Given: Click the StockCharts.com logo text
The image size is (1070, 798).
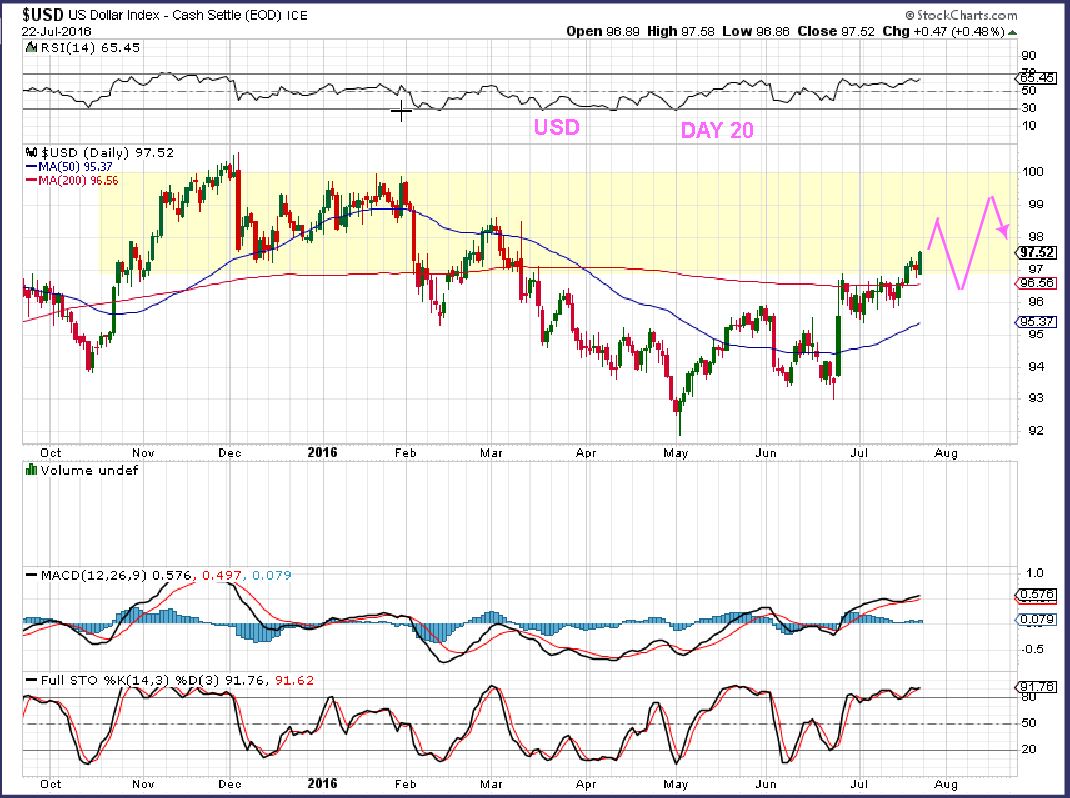Looking at the screenshot, I should coord(961,15).
